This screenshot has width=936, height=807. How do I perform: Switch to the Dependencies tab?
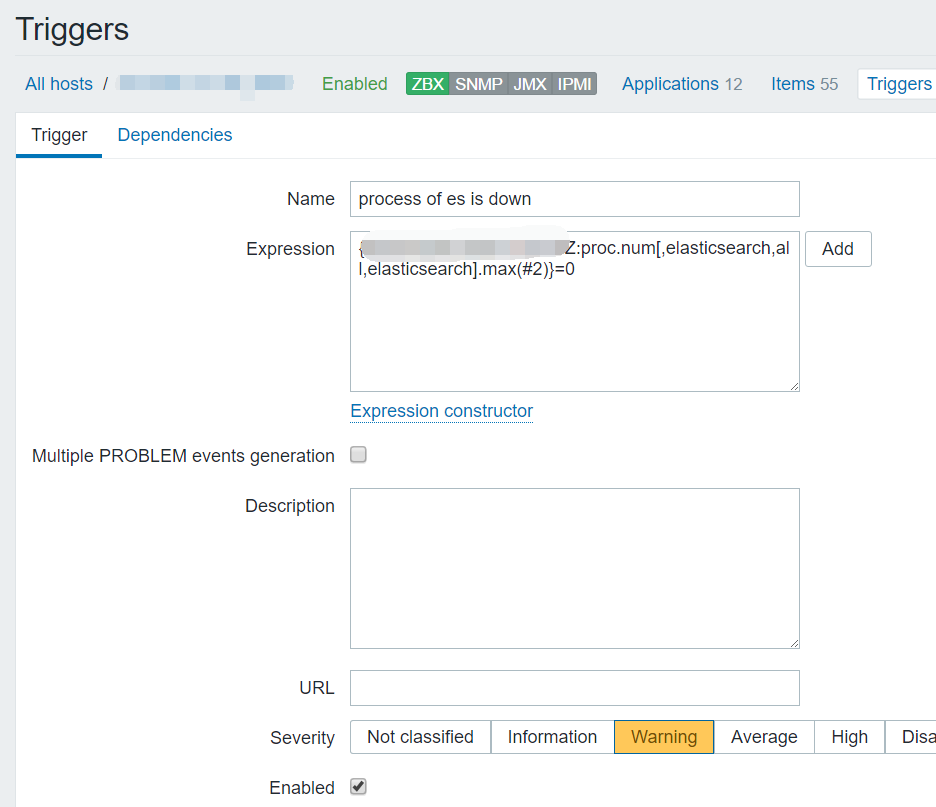[x=175, y=135]
